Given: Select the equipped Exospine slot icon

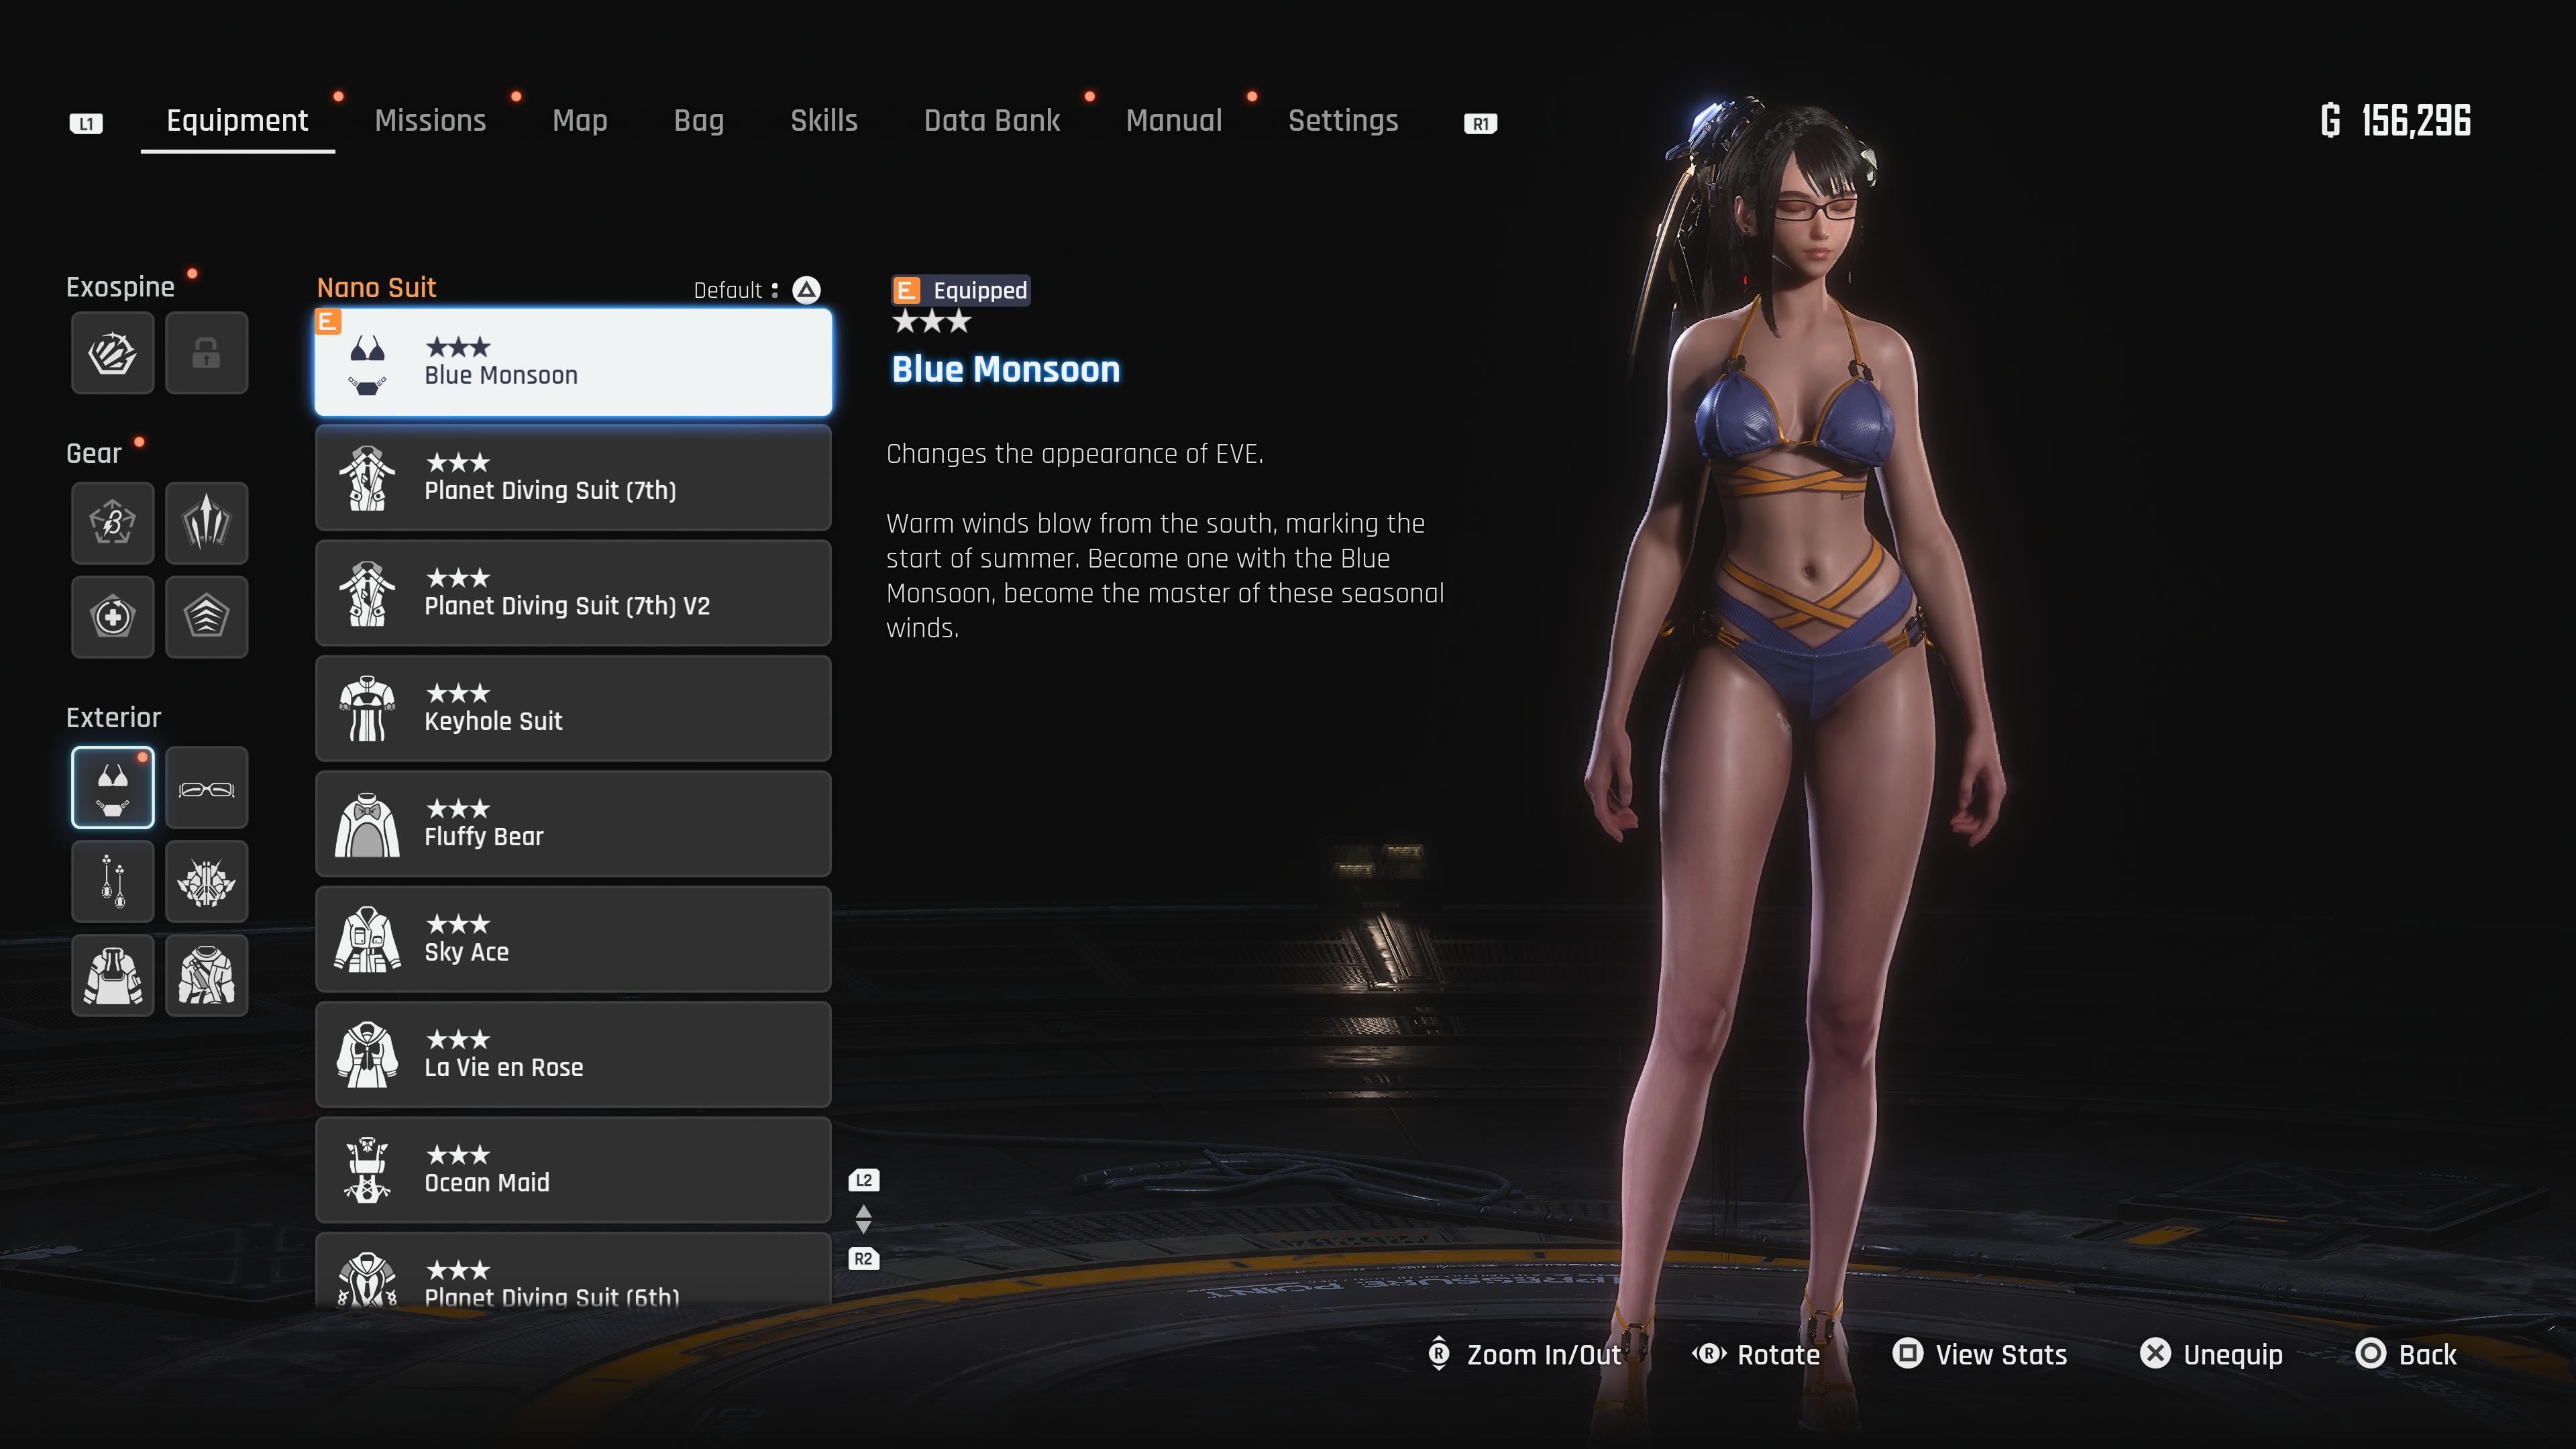Looking at the screenshot, I should click(x=112, y=352).
